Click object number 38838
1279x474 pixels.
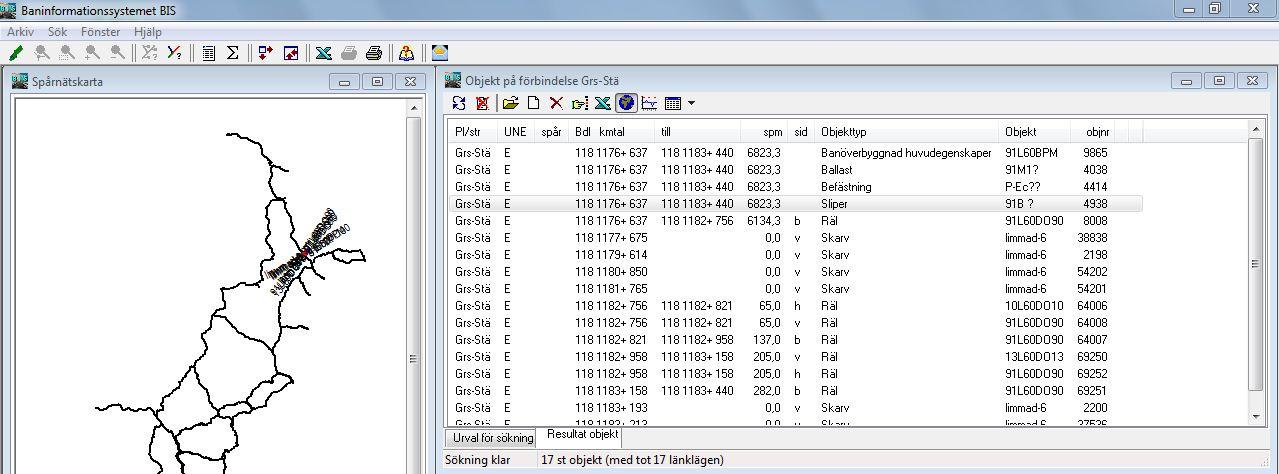[1092, 238]
